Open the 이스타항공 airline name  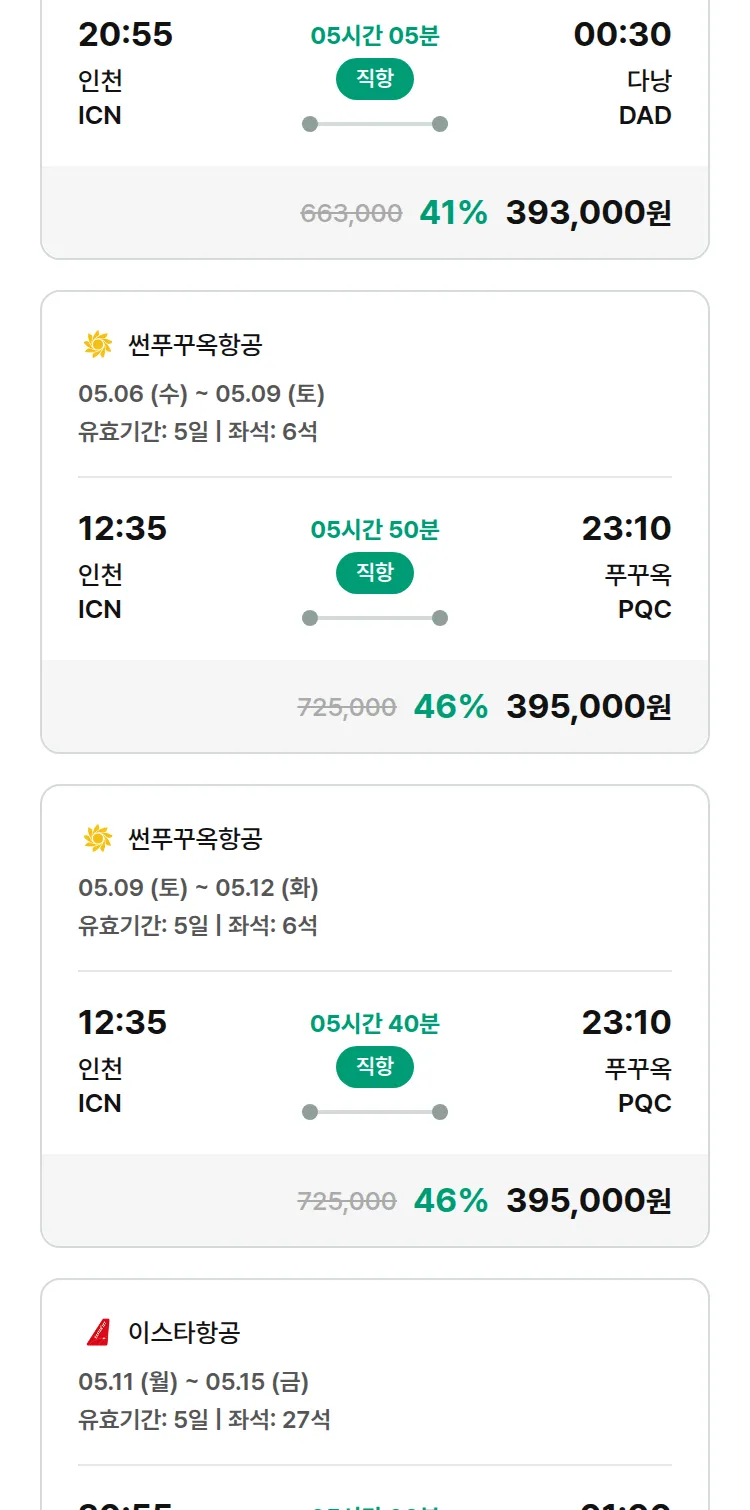[184, 1332]
